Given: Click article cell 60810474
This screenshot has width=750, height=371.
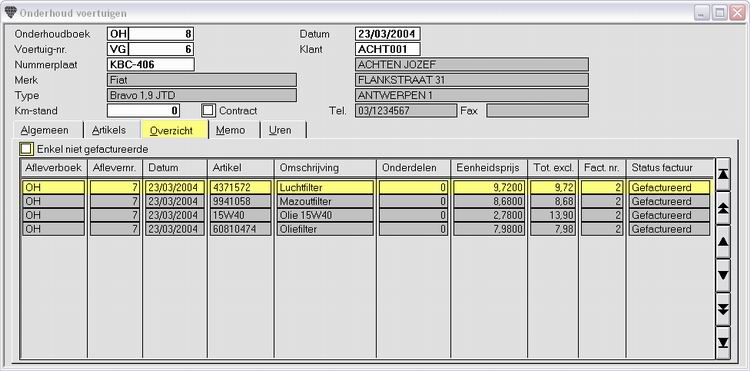Looking at the screenshot, I should [241, 229].
